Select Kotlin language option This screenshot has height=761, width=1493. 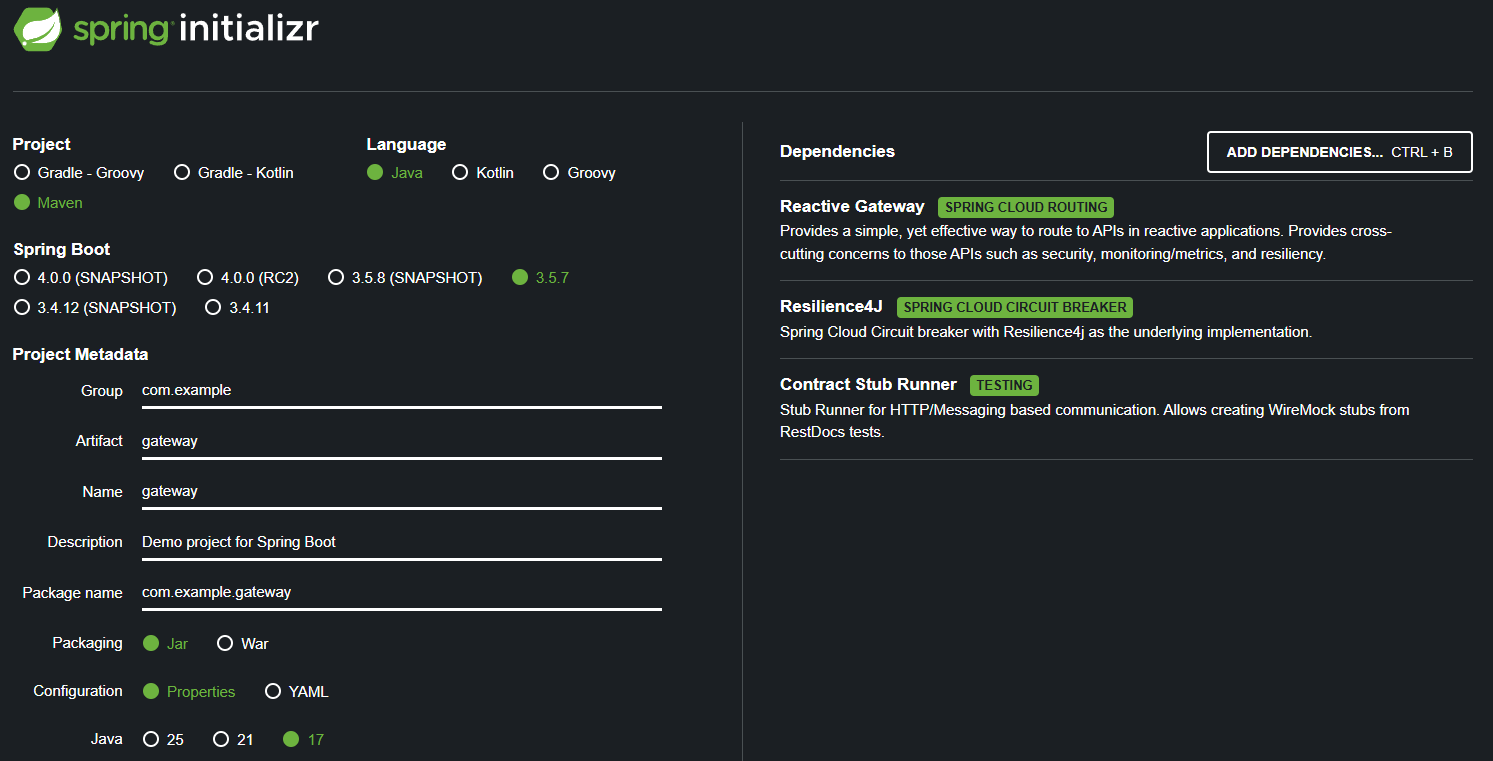[483, 173]
